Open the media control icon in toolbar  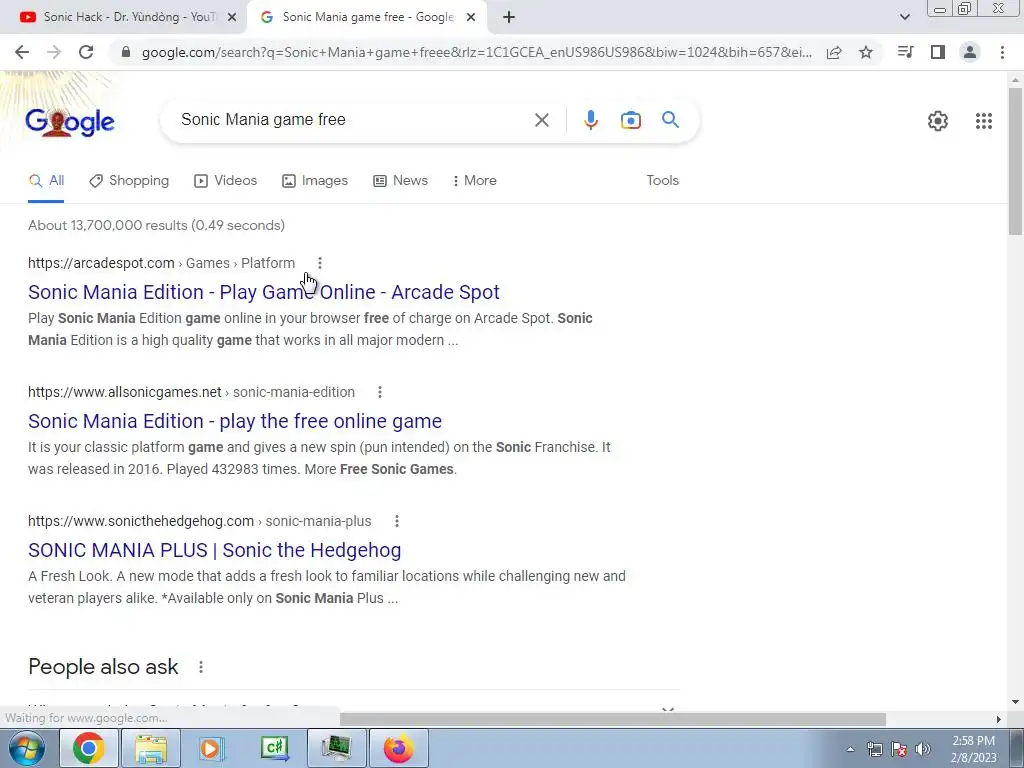tap(905, 52)
